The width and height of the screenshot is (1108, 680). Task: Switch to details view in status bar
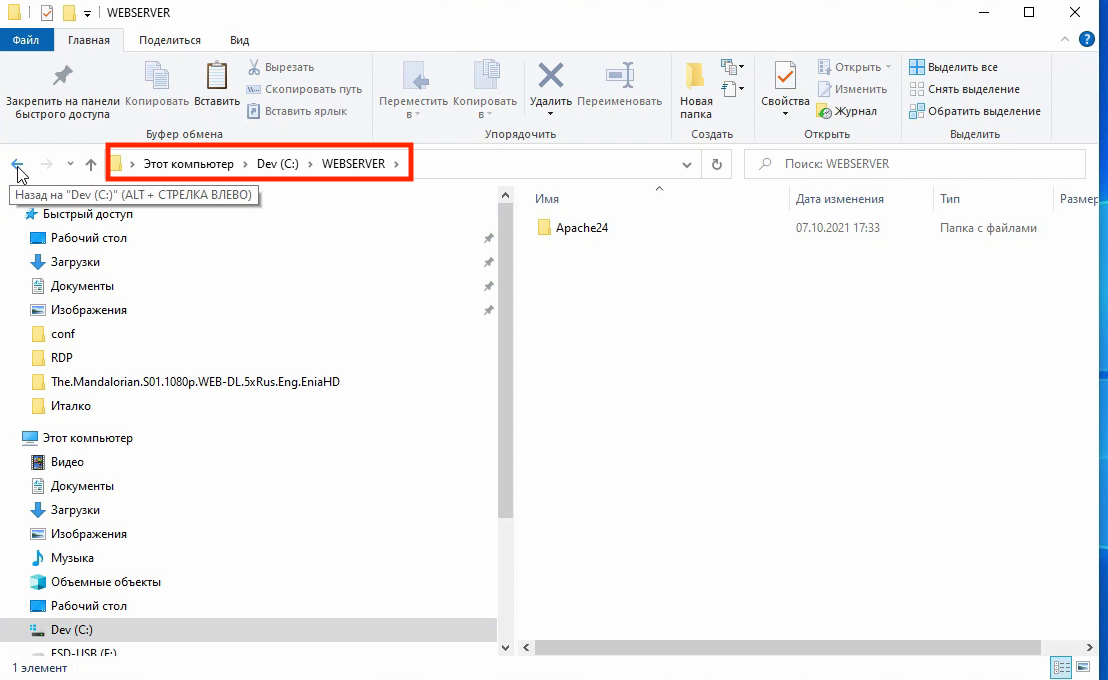pos(1061,667)
